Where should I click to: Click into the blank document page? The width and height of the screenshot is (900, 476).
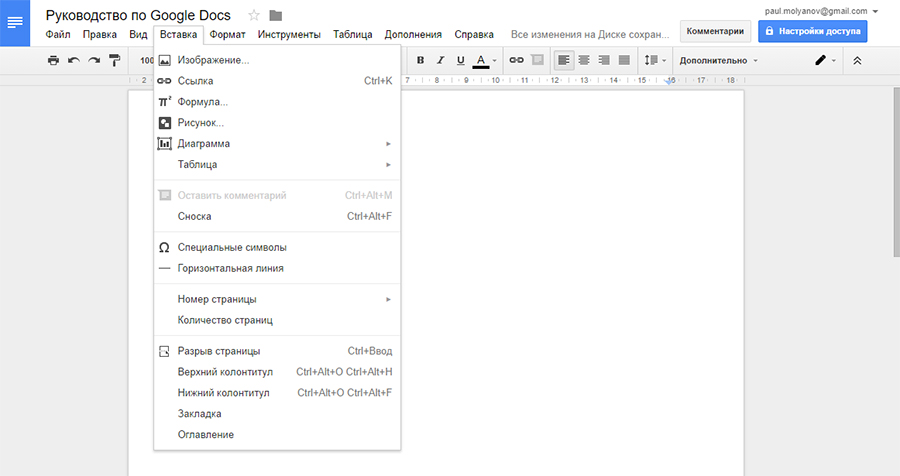coord(572,281)
